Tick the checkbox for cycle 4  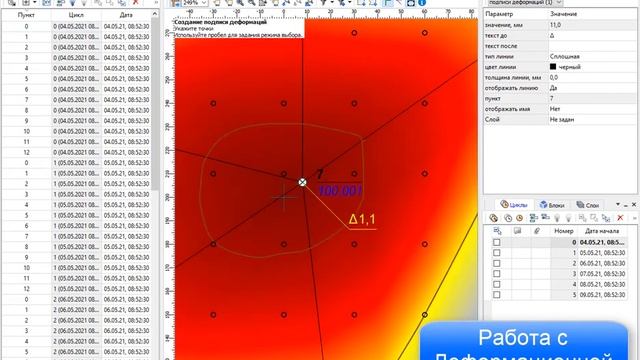tap(496, 284)
